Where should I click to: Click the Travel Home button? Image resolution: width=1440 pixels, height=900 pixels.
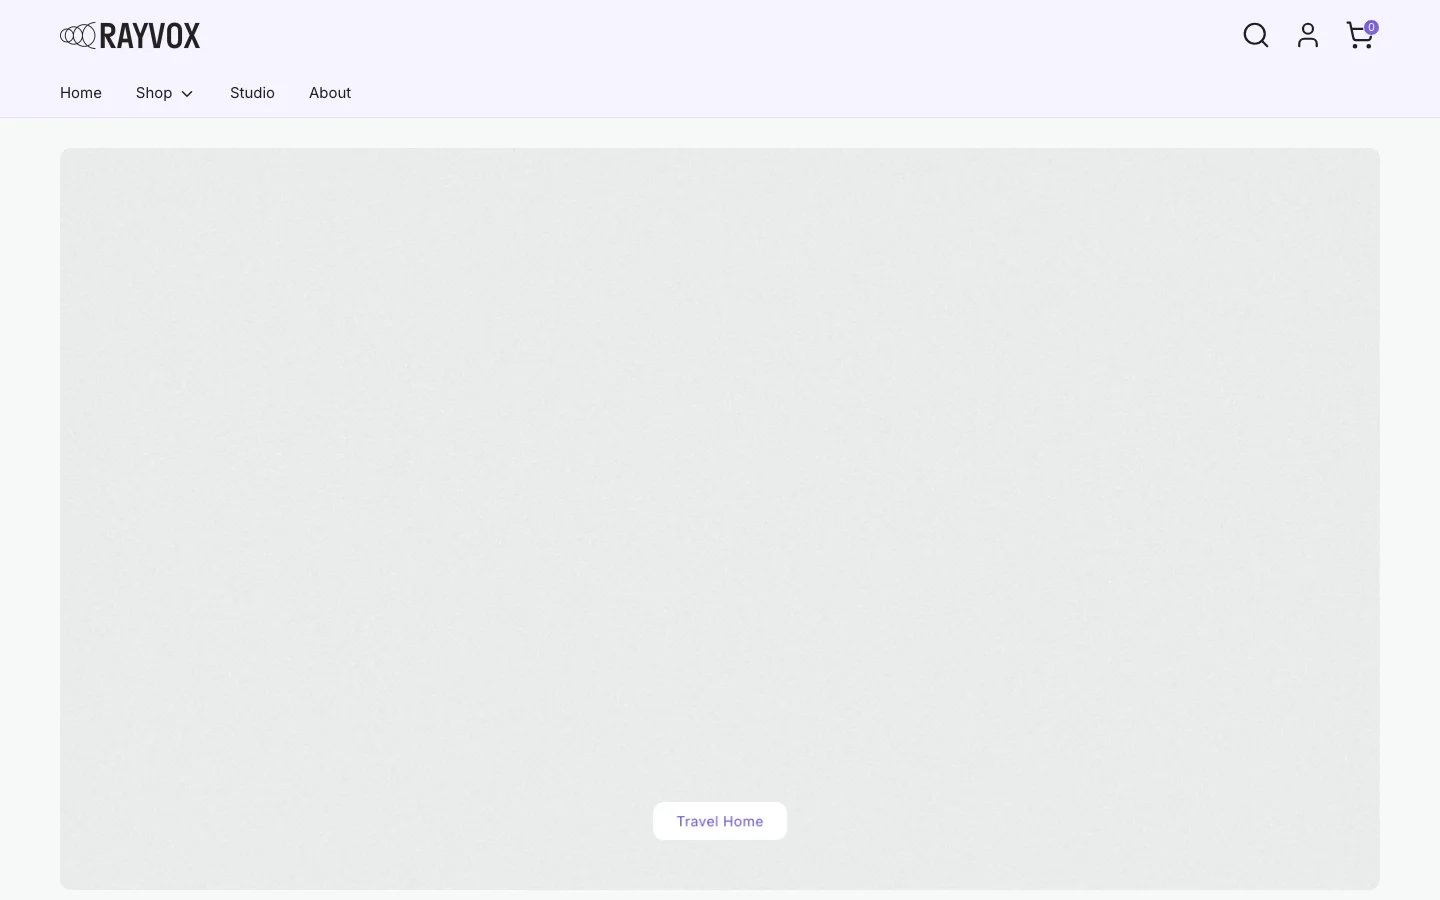[720, 821]
